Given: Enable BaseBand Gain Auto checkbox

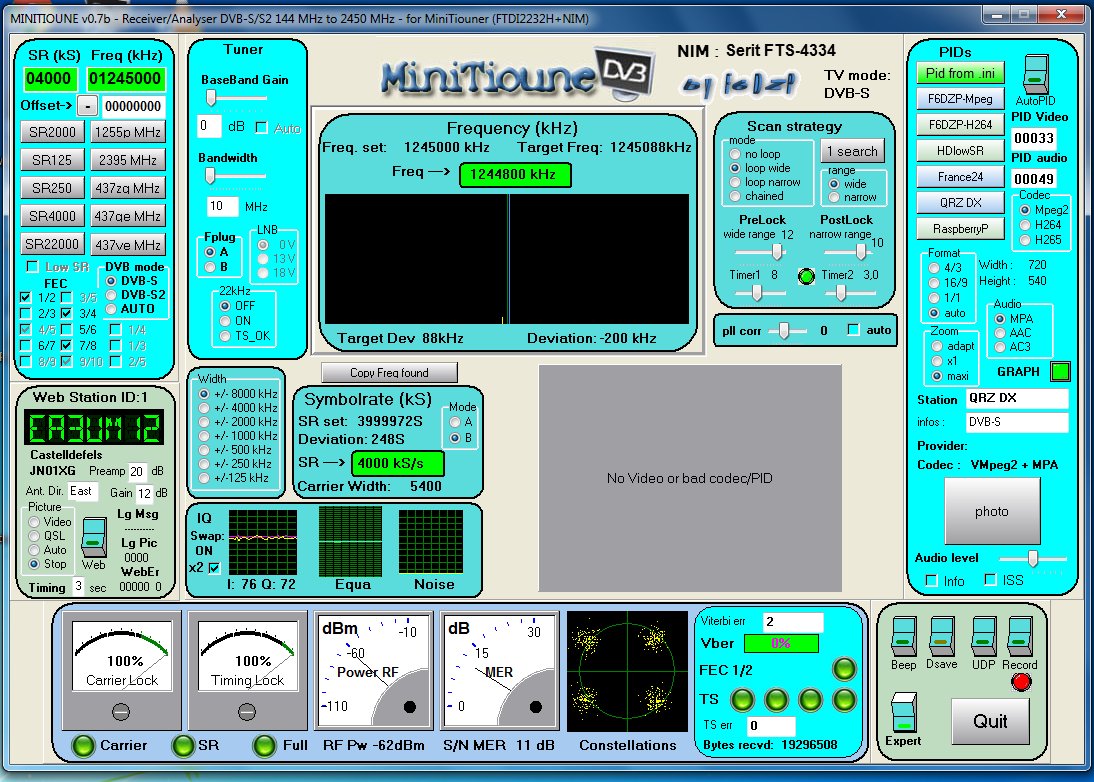Looking at the screenshot, I should 262,127.
